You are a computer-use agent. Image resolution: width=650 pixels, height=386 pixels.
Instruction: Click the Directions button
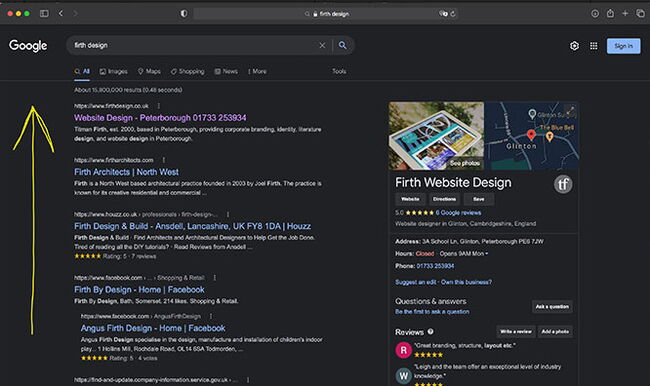[444, 199]
